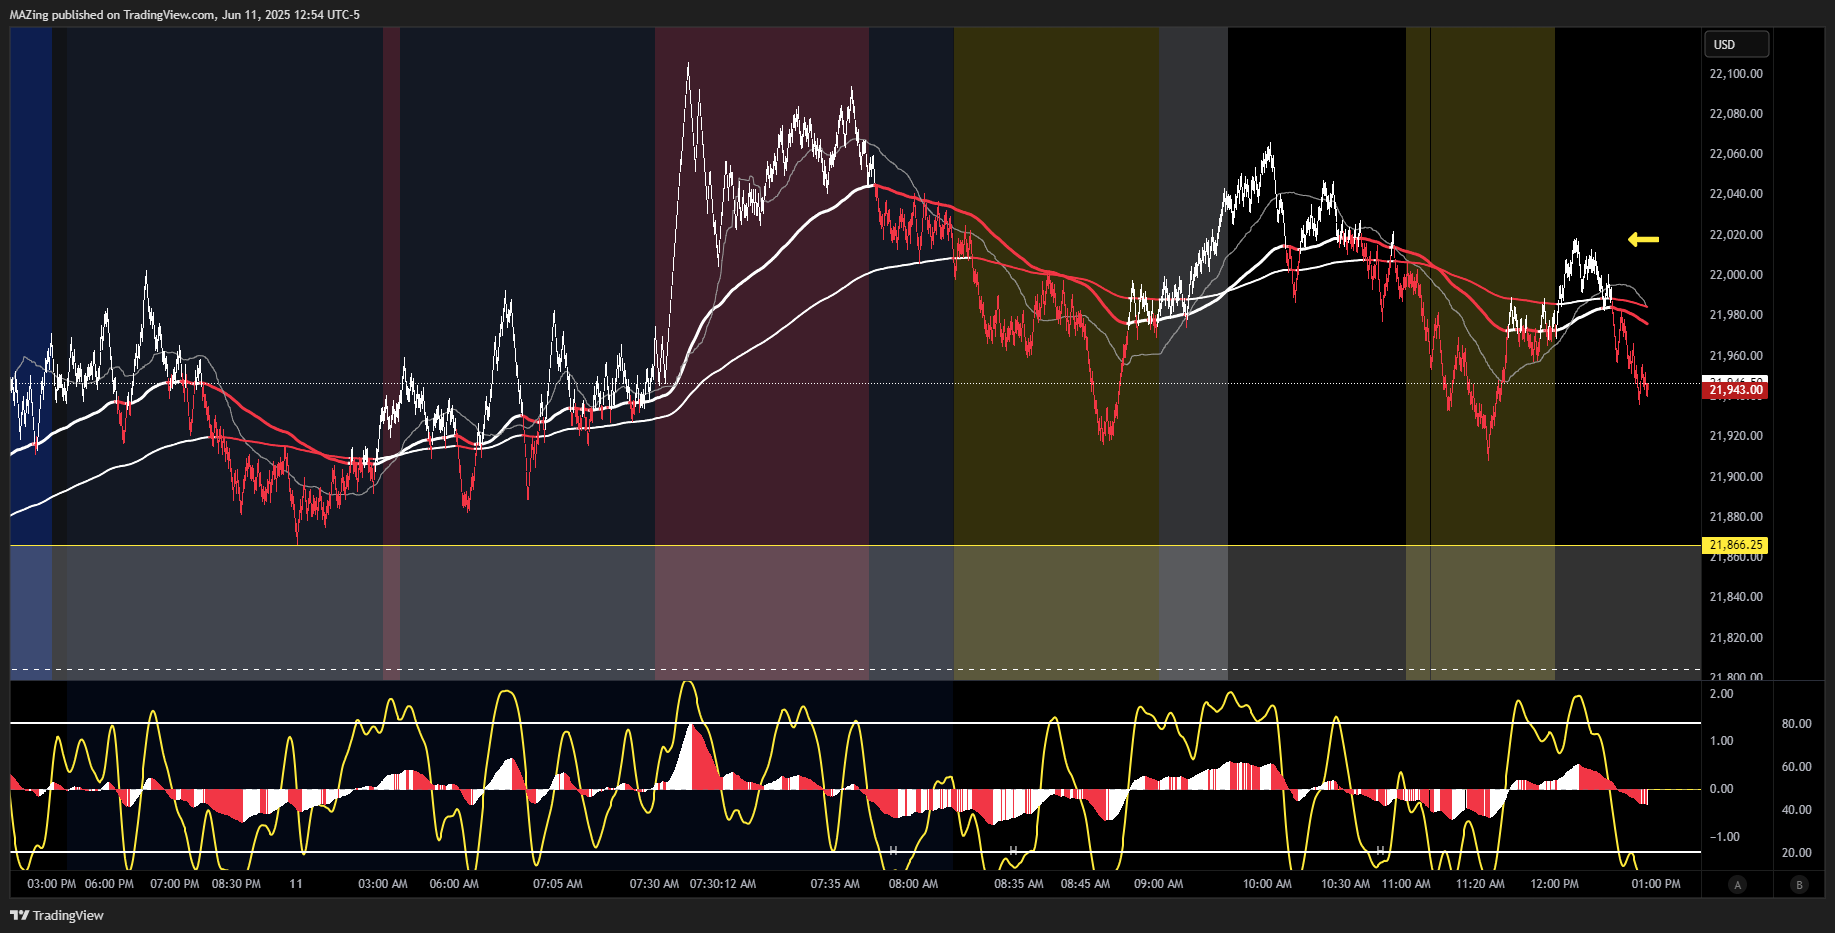The width and height of the screenshot is (1835, 933).
Task: Click the 21,920.00 price axis label
Action: point(1736,436)
